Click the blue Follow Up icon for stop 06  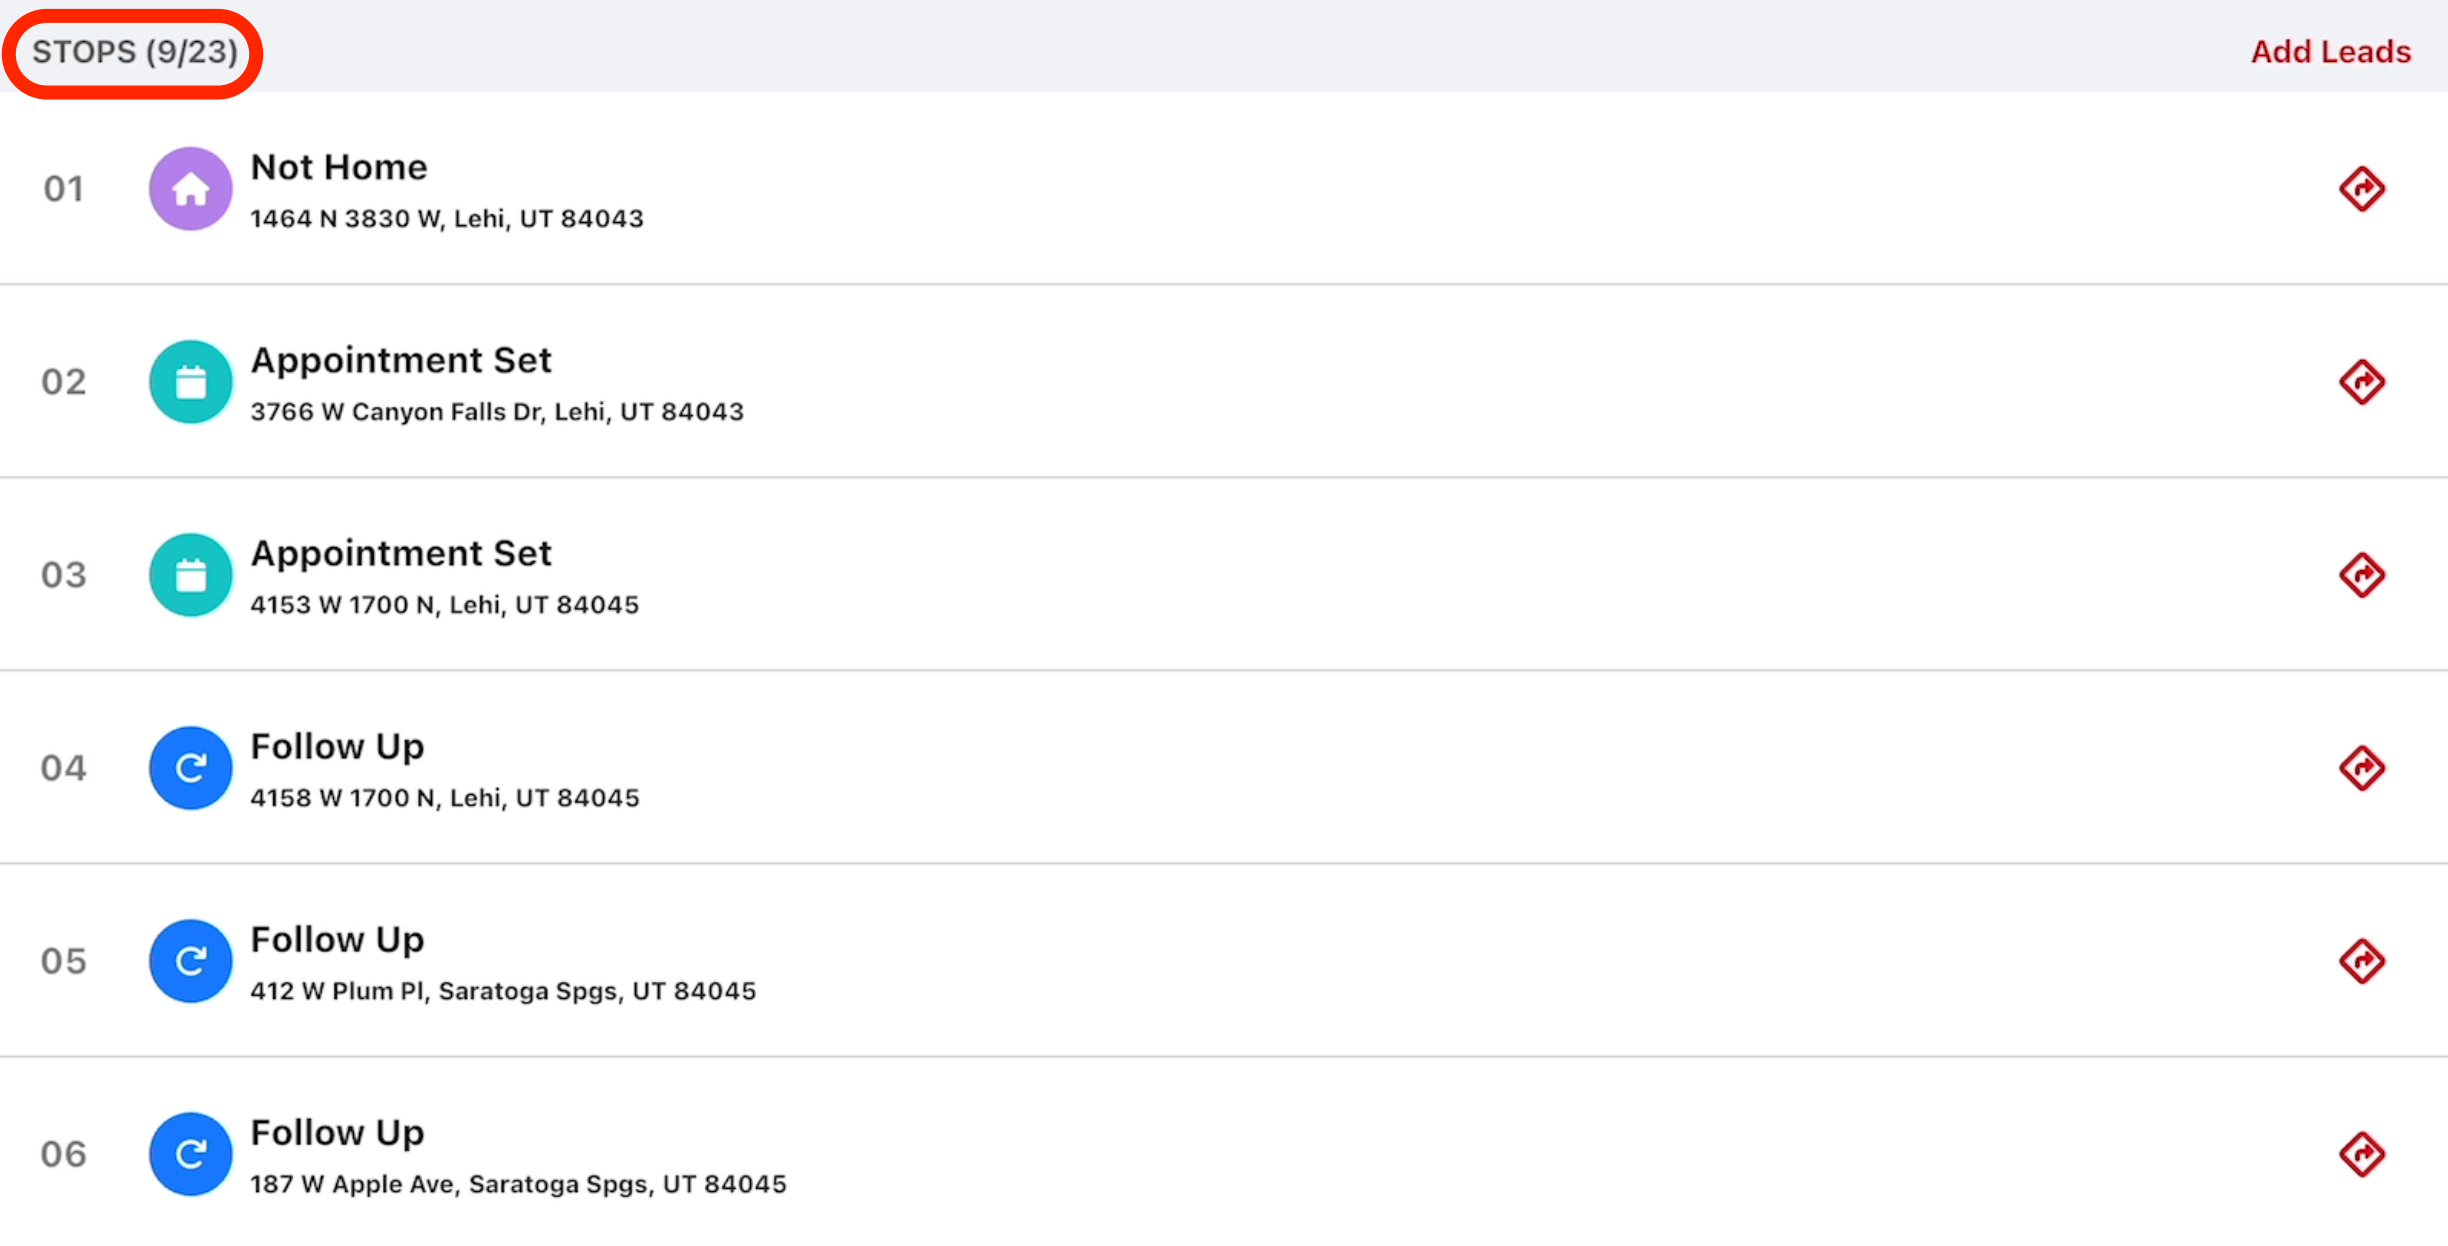(x=190, y=1154)
